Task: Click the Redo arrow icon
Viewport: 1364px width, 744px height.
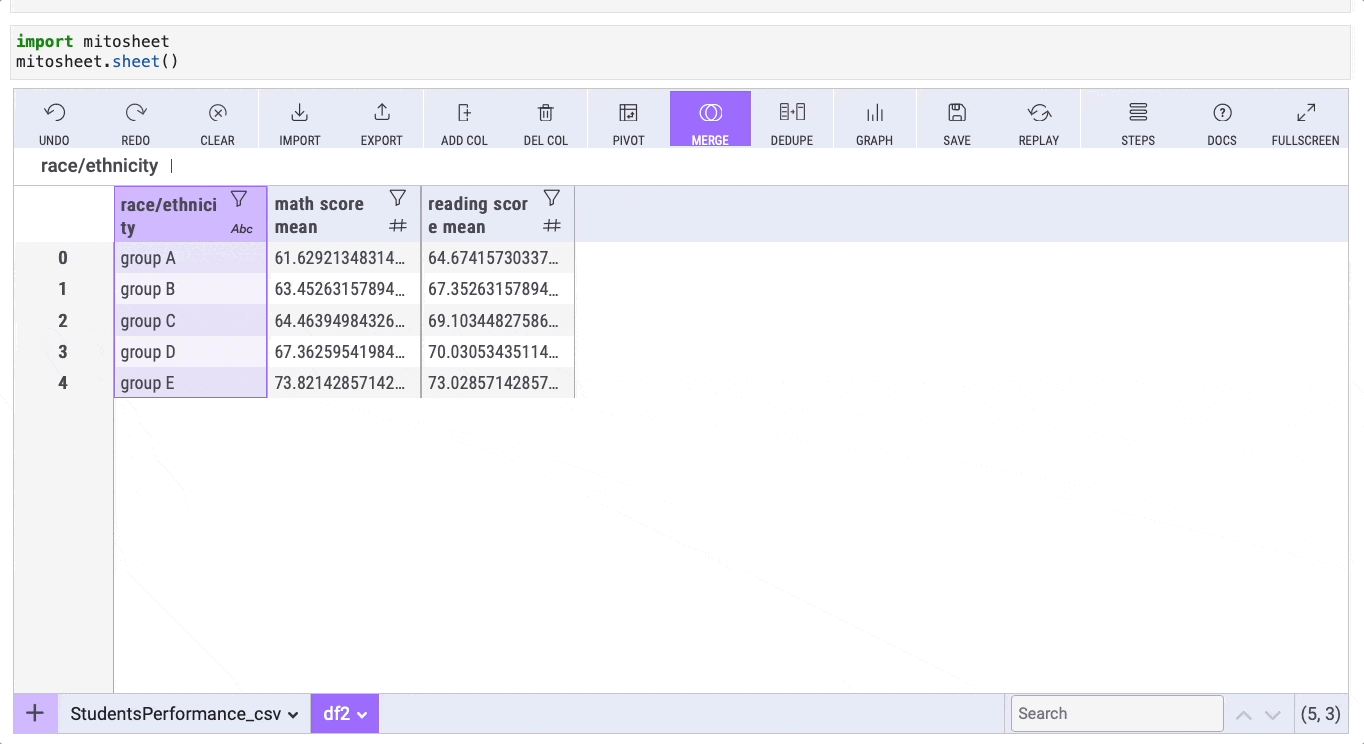Action: tap(136, 113)
